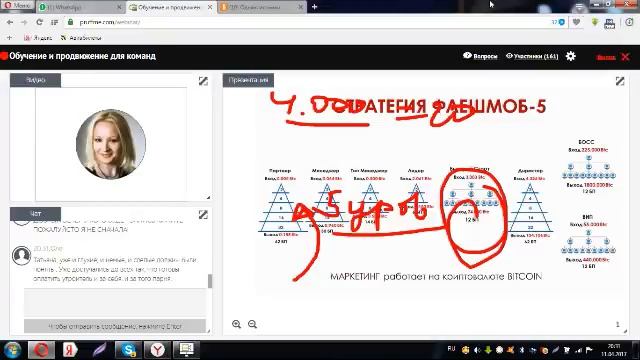
Task: Open webinar settings gear
Action: [x=571, y=56]
